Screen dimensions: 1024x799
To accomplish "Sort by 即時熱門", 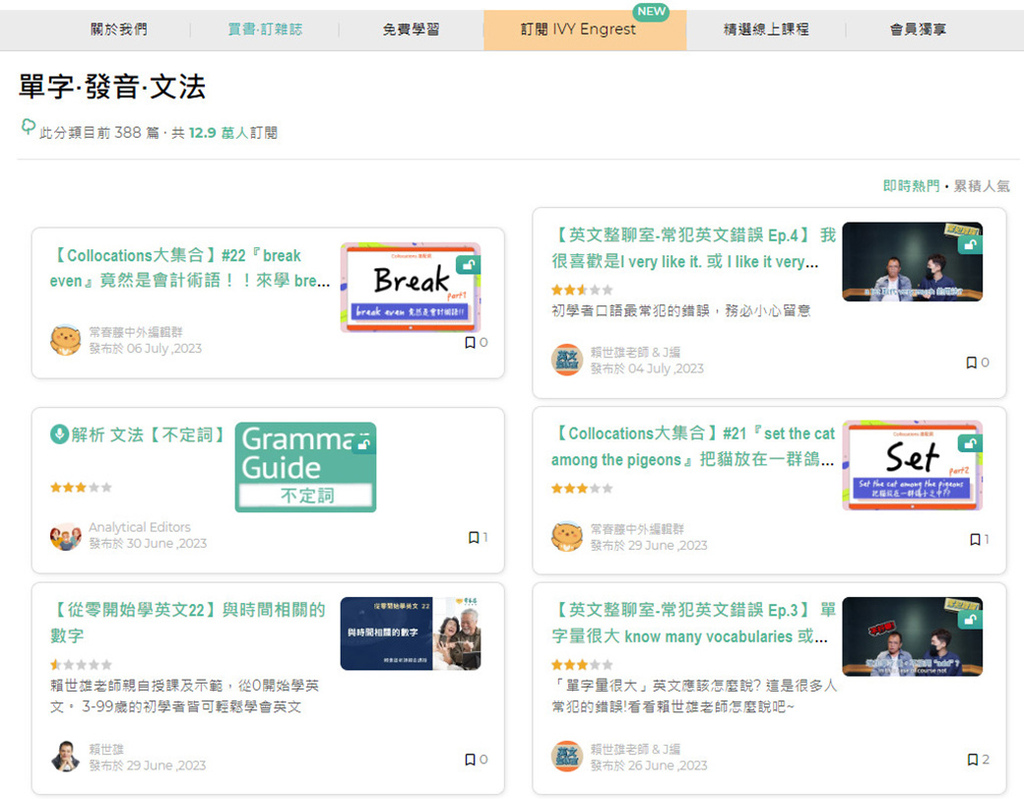I will pos(911,186).
